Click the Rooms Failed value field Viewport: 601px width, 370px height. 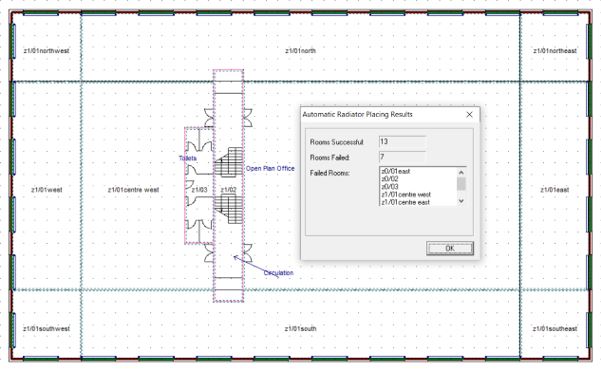click(402, 157)
